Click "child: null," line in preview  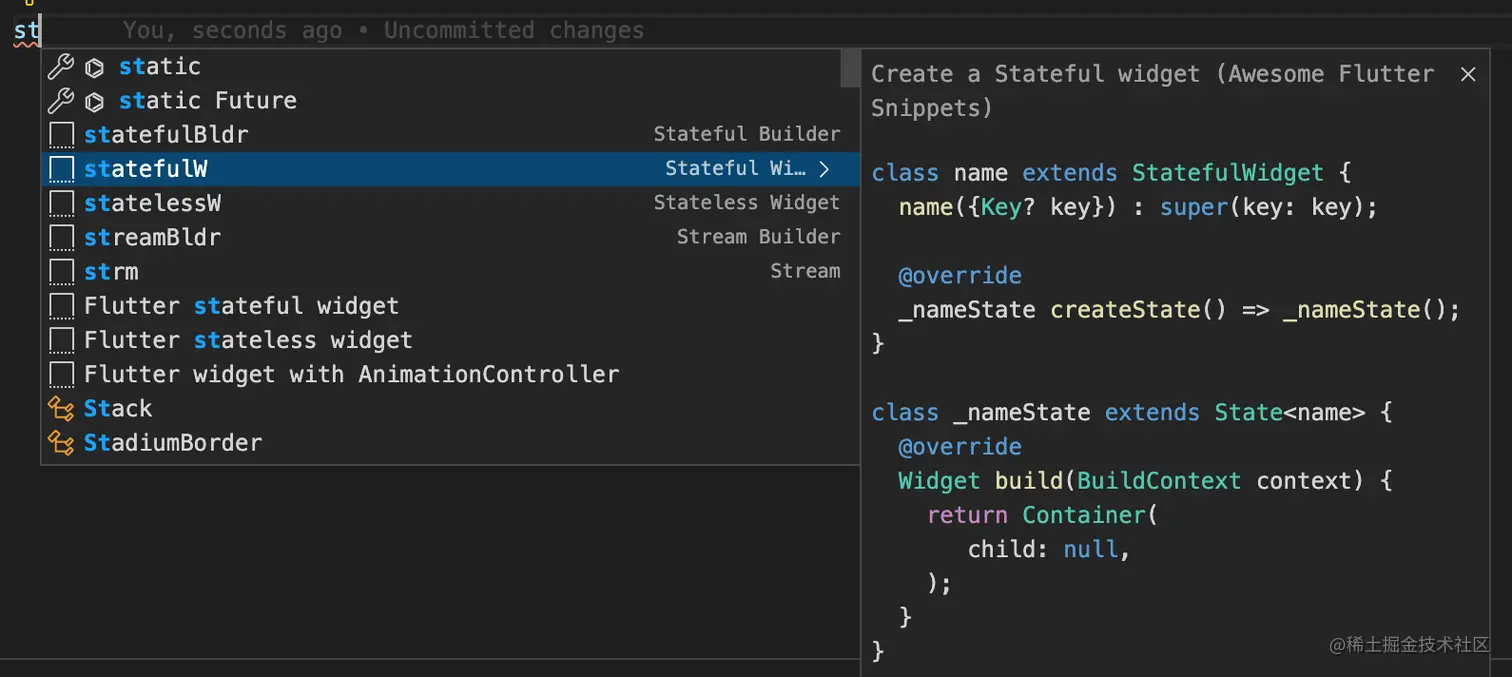1049,549
